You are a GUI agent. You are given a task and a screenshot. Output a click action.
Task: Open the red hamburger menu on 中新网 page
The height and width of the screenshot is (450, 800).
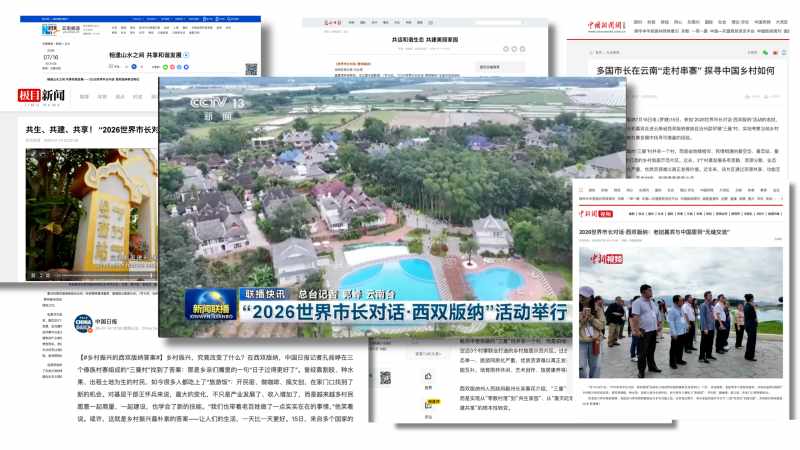(581, 190)
